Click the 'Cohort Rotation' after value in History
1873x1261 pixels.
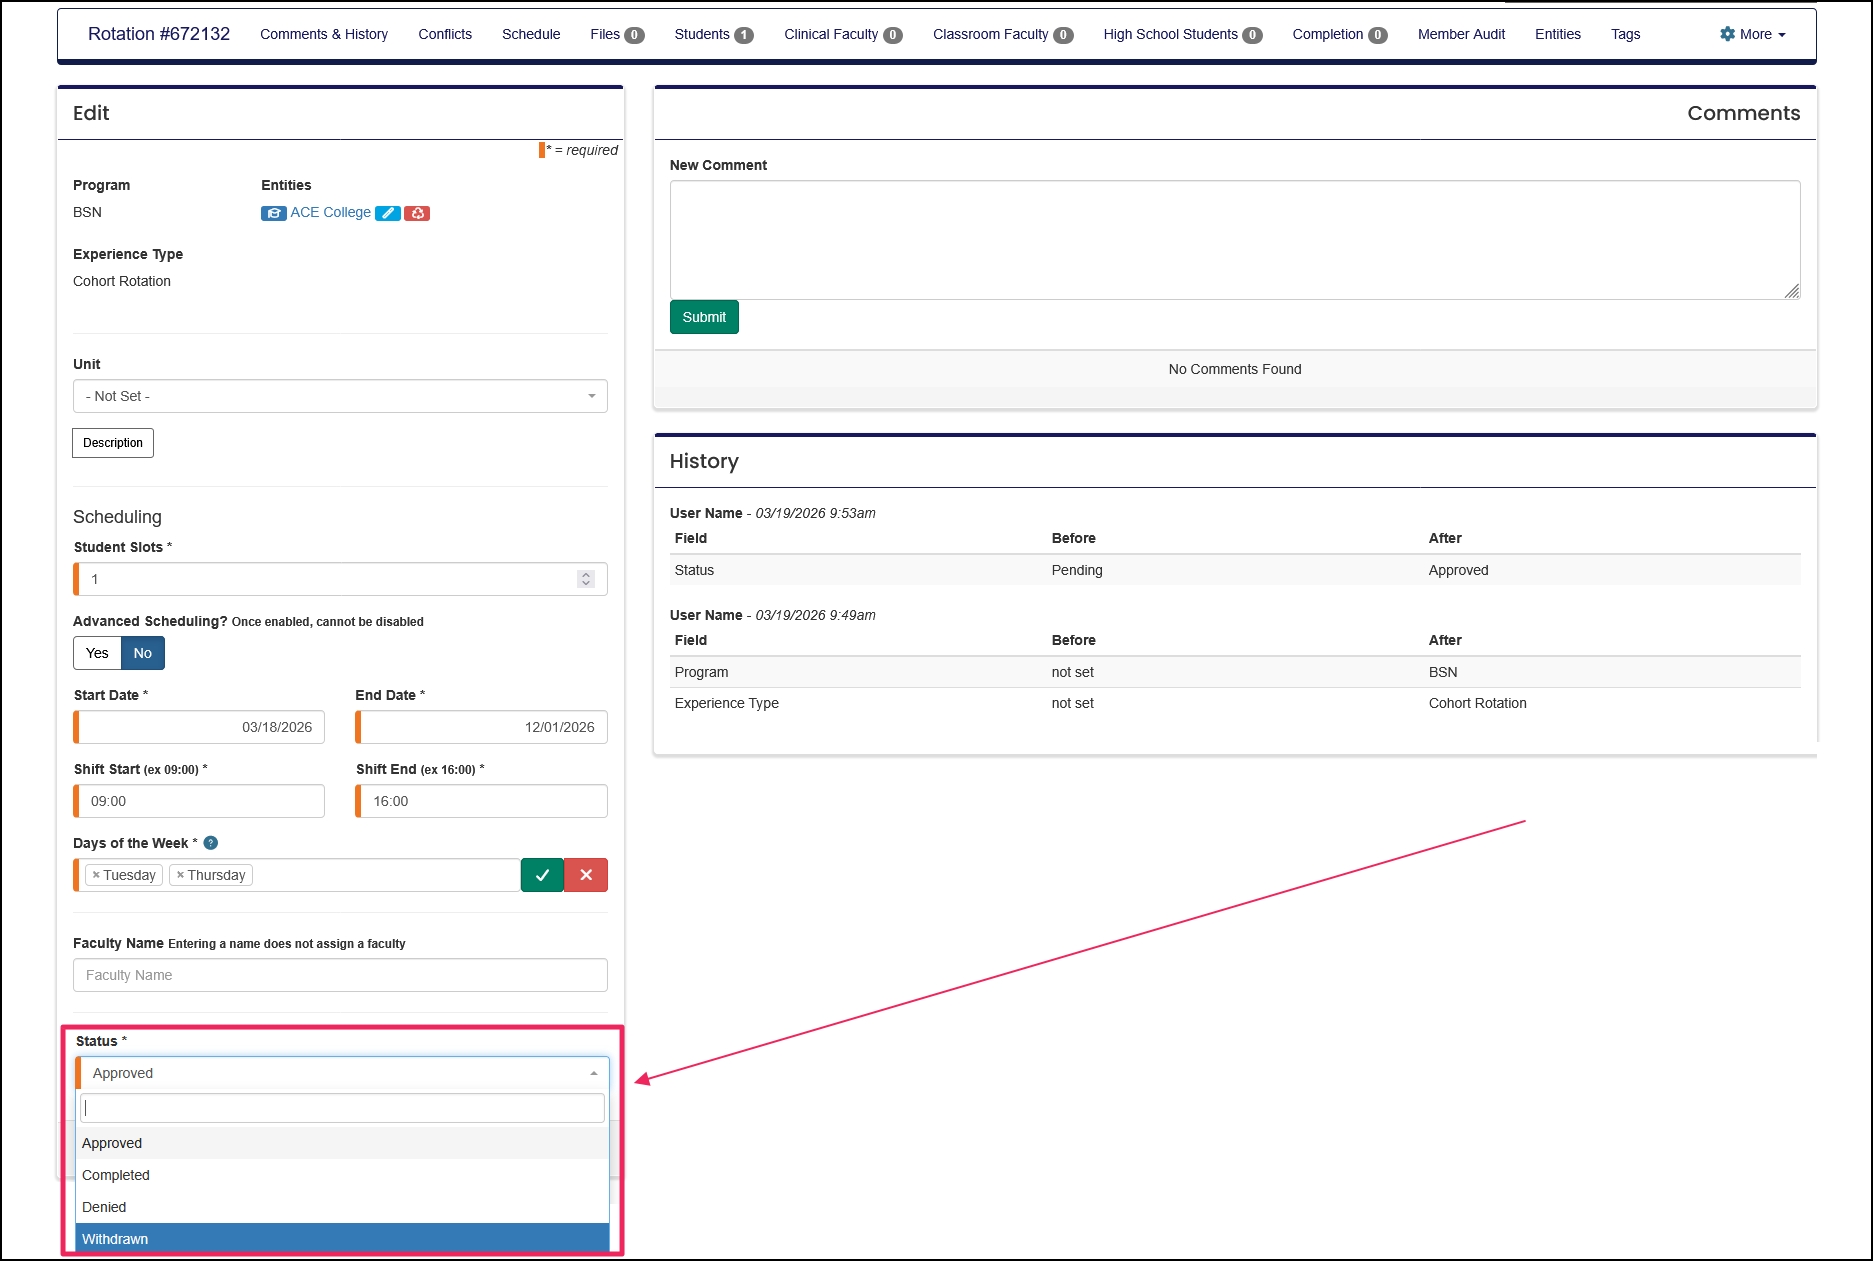click(1477, 703)
